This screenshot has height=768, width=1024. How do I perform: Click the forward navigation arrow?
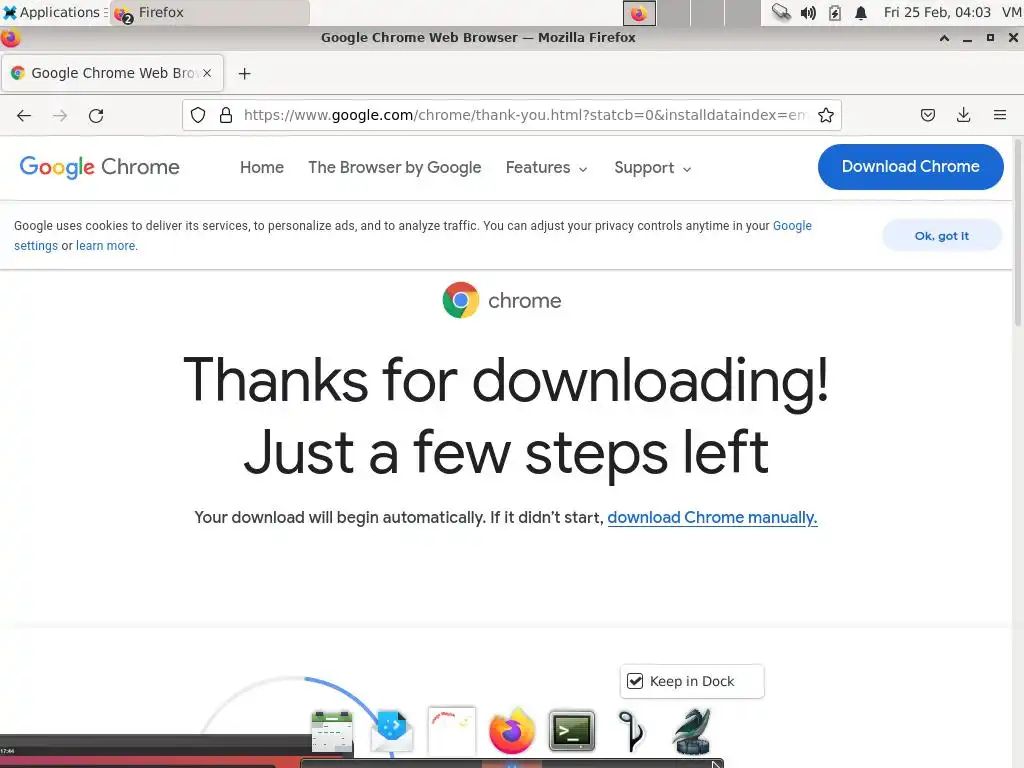[60, 116]
